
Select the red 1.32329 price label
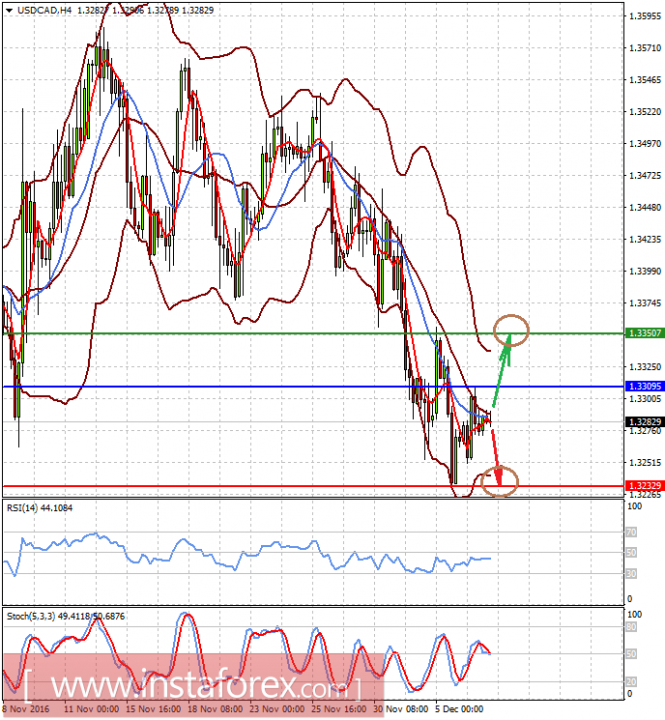pyautogui.click(x=645, y=486)
